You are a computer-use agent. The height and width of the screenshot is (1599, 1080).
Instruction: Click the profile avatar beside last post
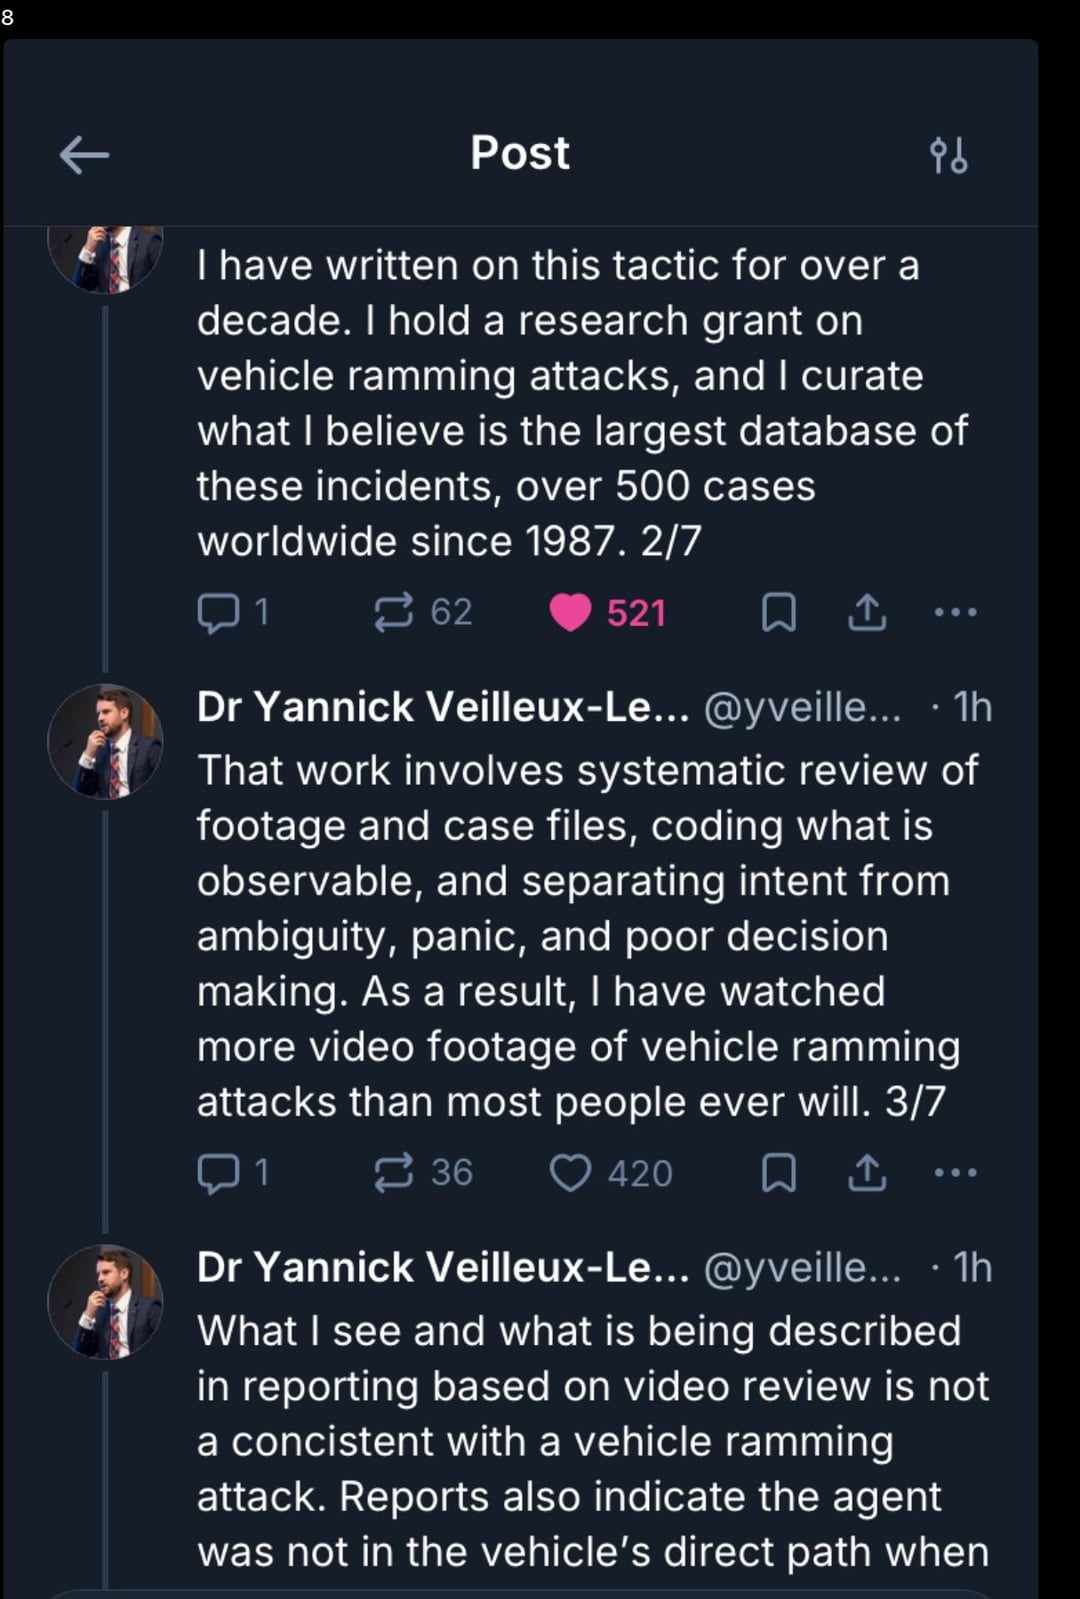coord(105,1302)
